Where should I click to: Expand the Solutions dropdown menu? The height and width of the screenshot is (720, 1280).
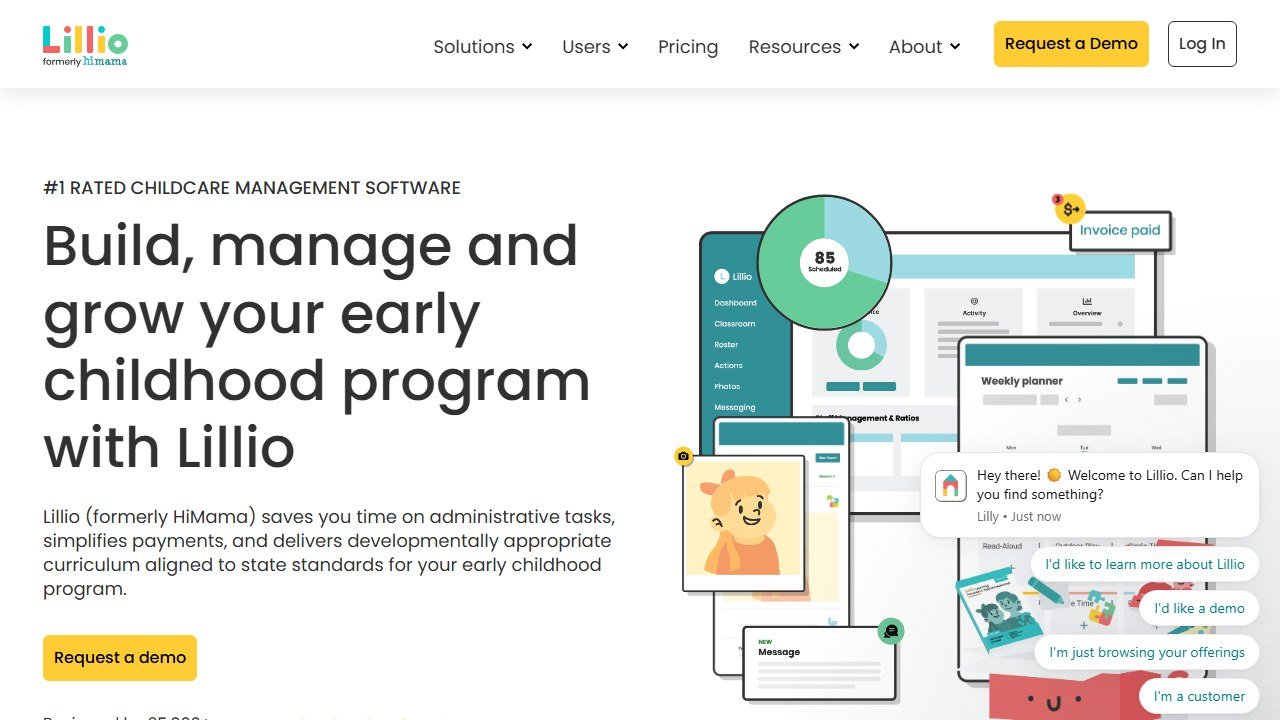pos(483,47)
